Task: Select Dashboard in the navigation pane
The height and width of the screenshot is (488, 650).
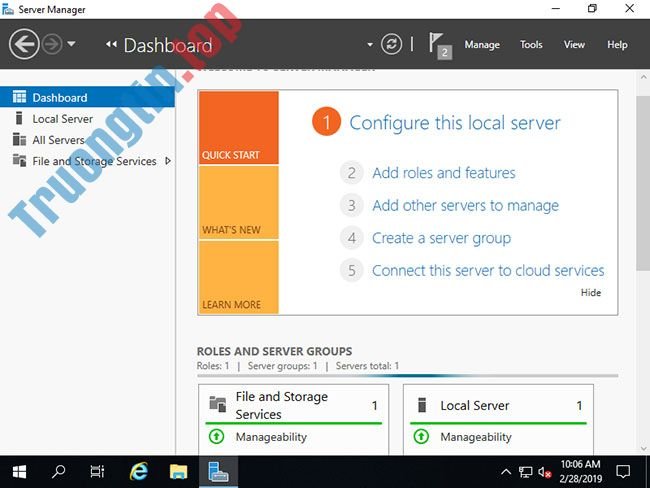Action: tap(87, 97)
